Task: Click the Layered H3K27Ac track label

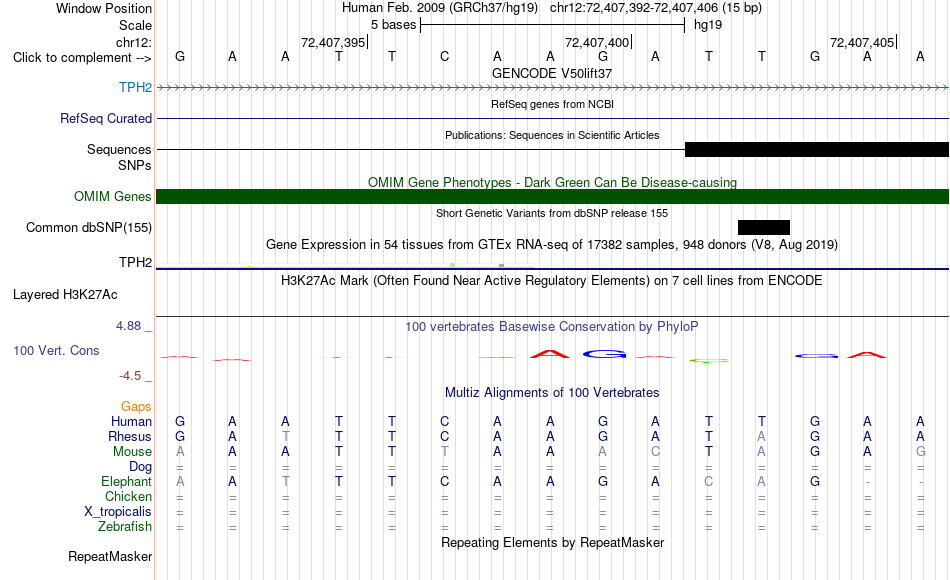Action: [65, 295]
